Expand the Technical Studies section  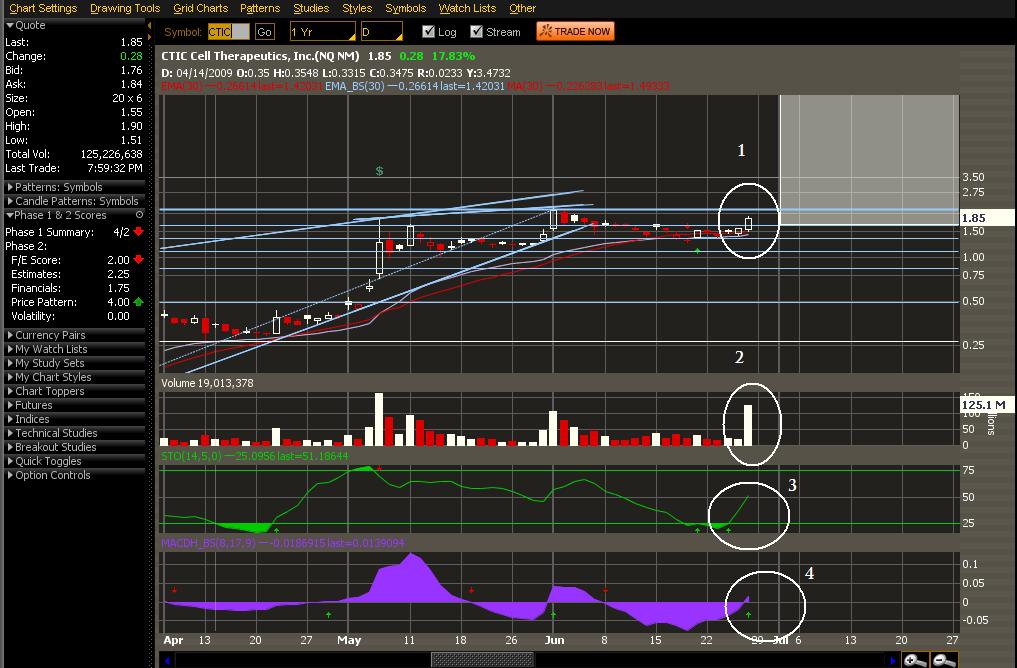tap(75, 433)
